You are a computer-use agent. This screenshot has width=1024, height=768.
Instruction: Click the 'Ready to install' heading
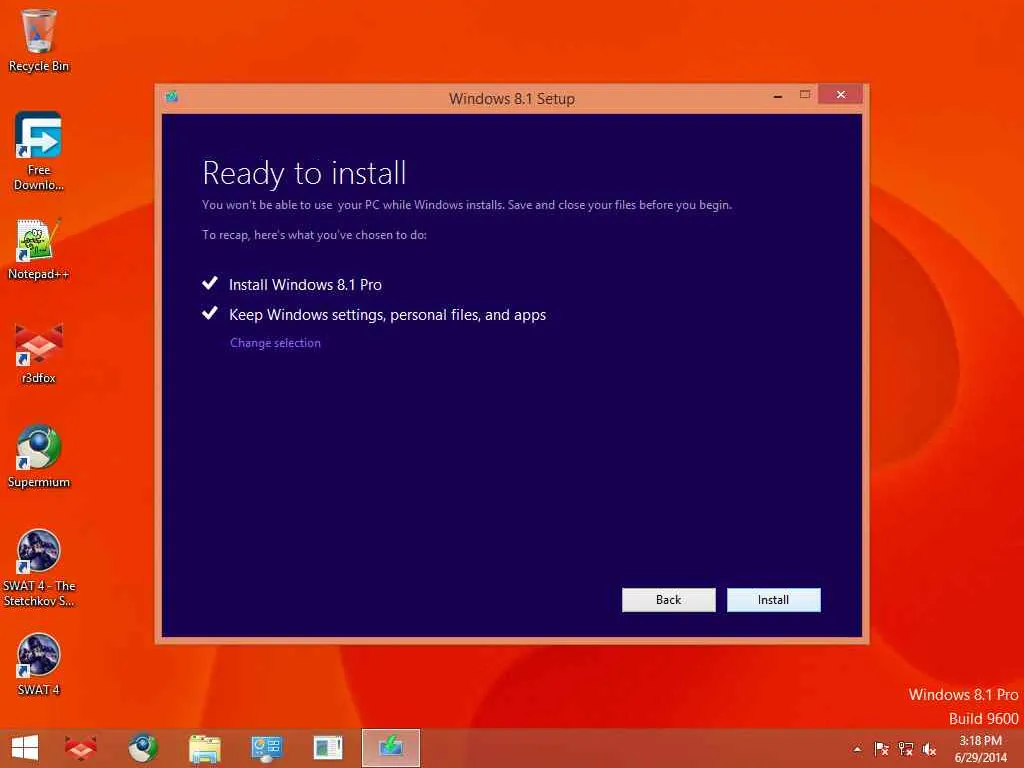(304, 173)
